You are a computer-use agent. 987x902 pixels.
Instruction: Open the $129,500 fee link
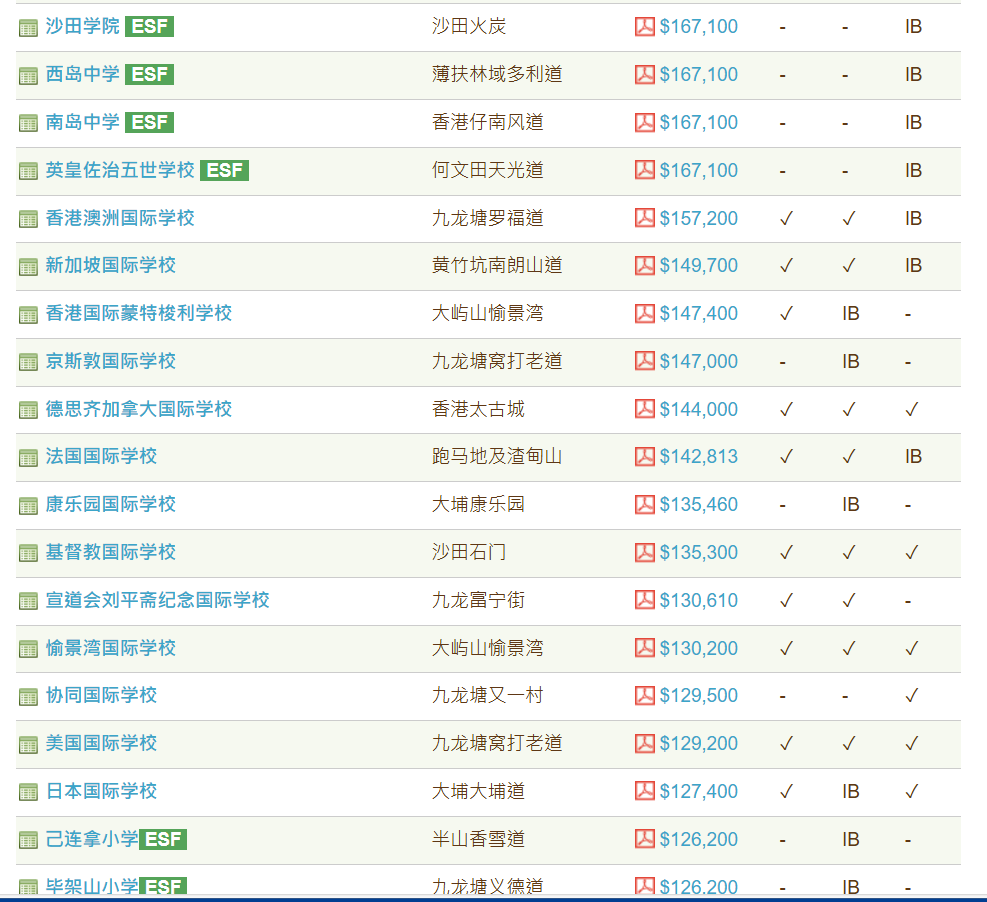[699, 696]
